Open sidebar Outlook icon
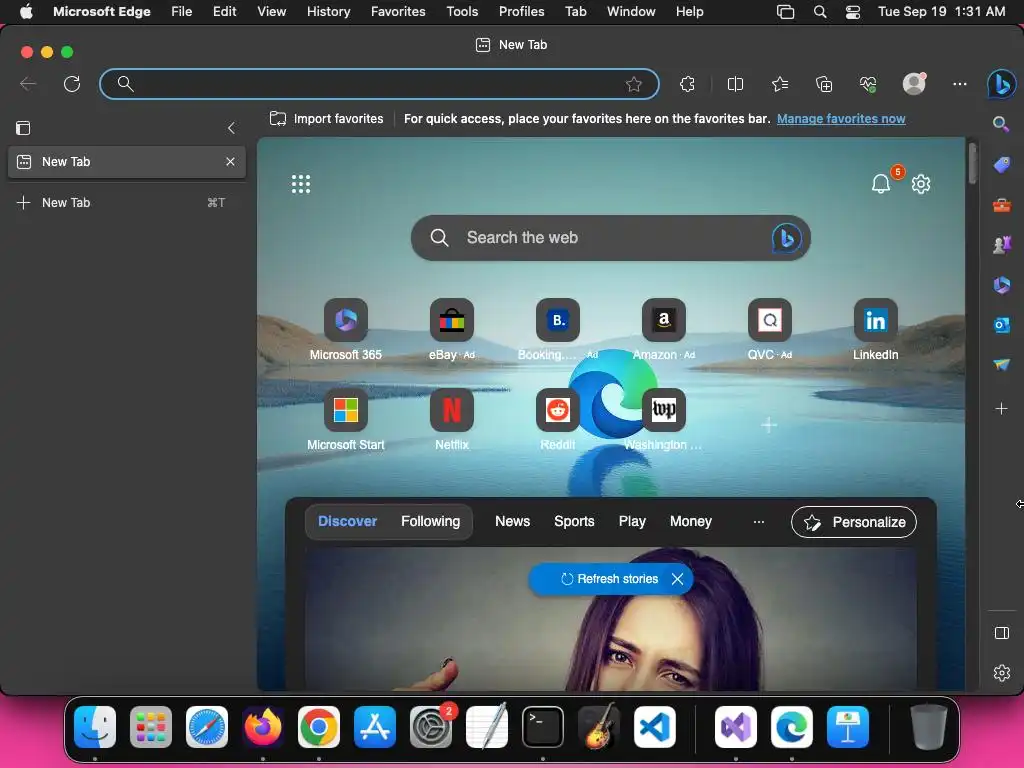This screenshot has height=768, width=1024. coord(1002,325)
